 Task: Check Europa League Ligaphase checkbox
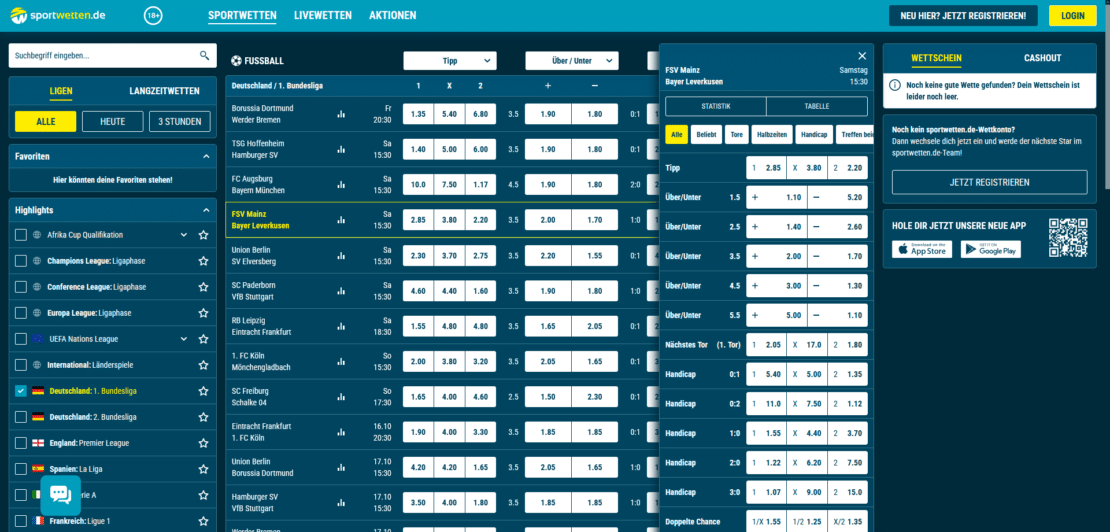[x=21, y=313]
